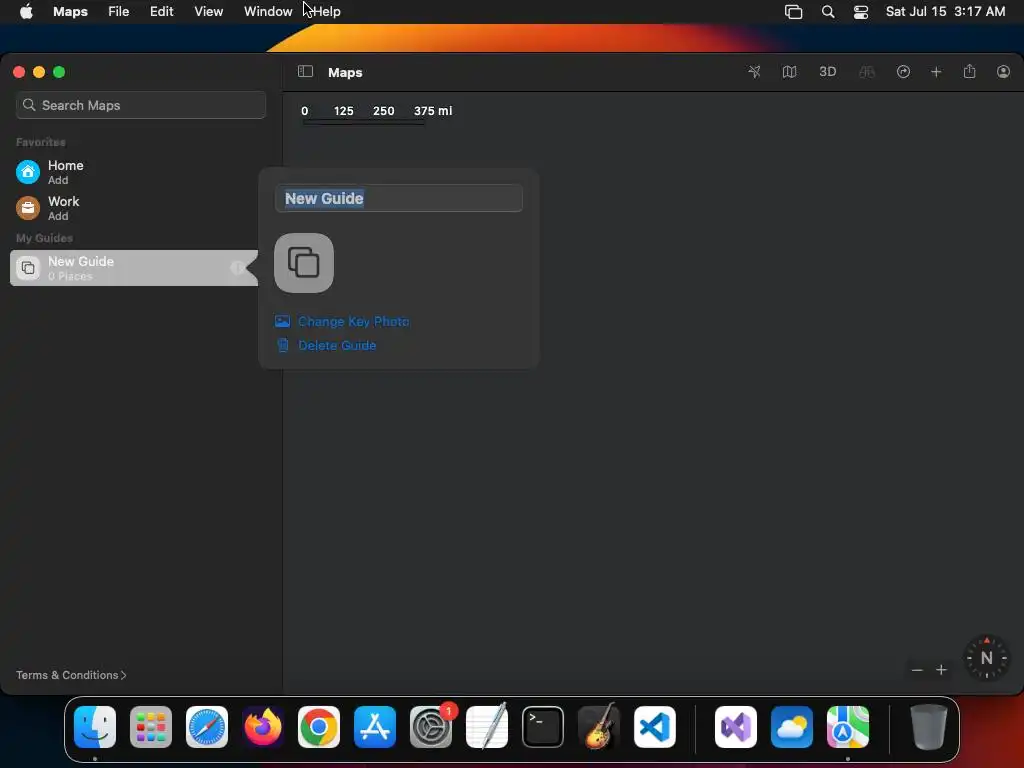Open System Settings from the Dock
Screen dimensions: 1024x768
coord(431,727)
